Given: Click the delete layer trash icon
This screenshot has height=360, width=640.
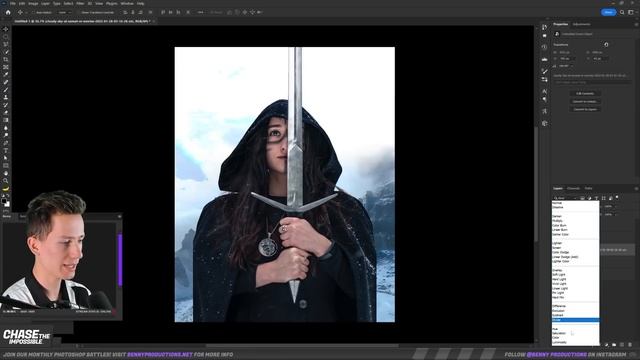Looking at the screenshot, I should point(630,345).
